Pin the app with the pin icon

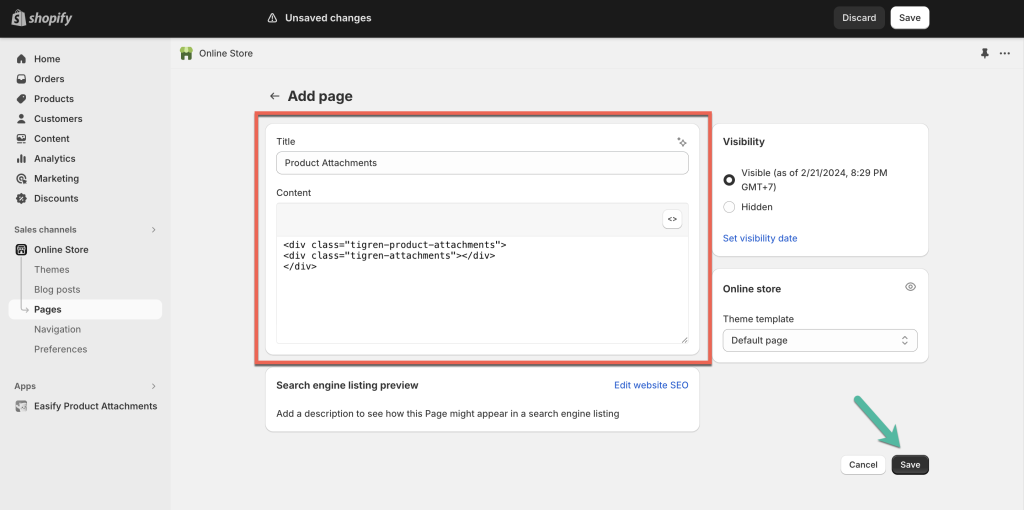click(x=985, y=54)
